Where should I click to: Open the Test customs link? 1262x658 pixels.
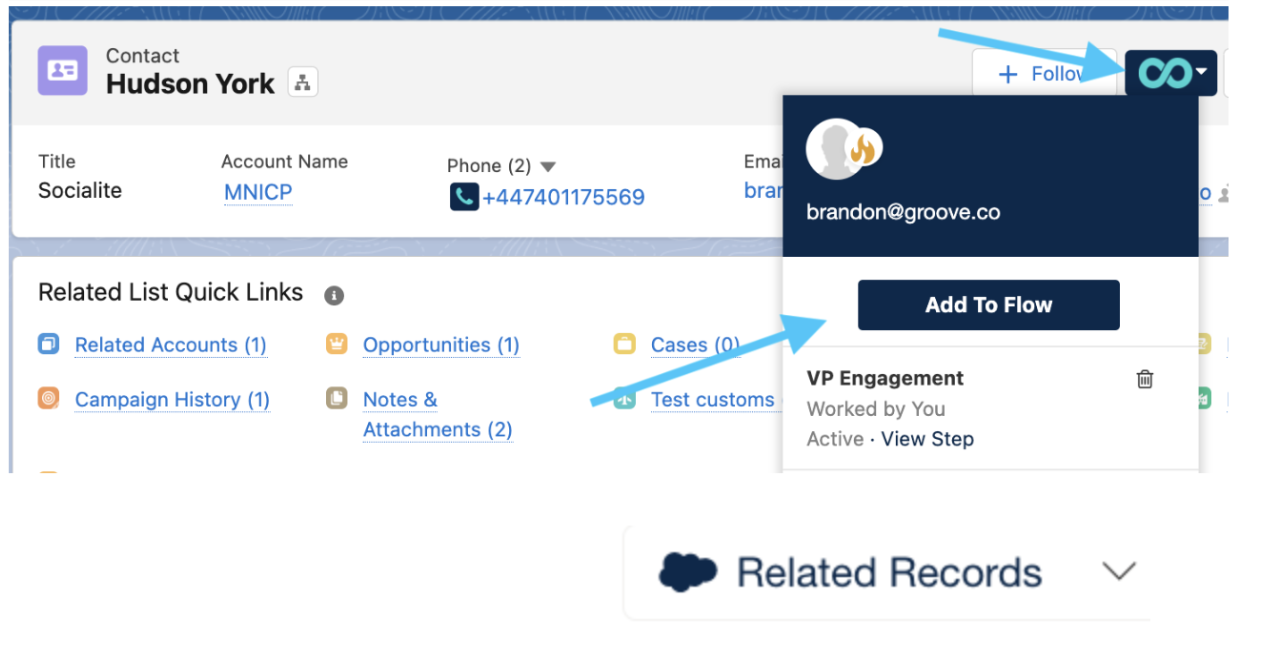[712, 399]
